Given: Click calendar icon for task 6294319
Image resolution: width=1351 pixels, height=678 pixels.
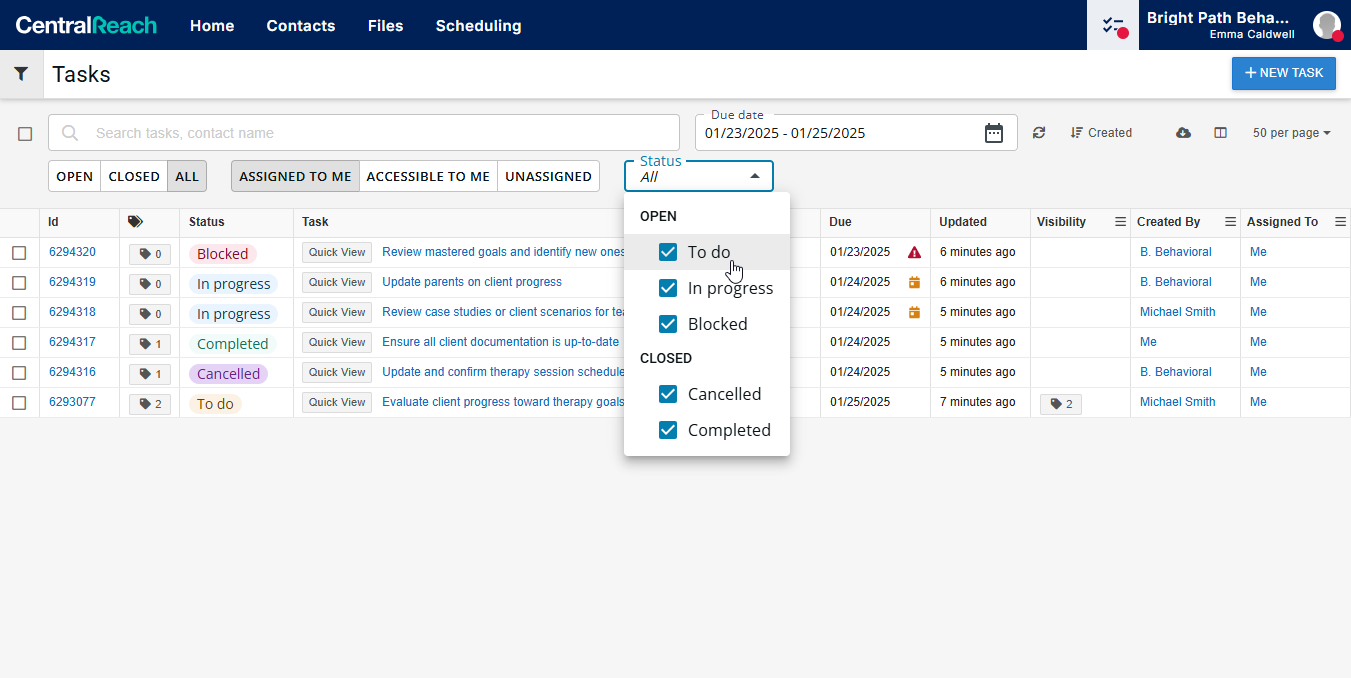Looking at the screenshot, I should [914, 282].
